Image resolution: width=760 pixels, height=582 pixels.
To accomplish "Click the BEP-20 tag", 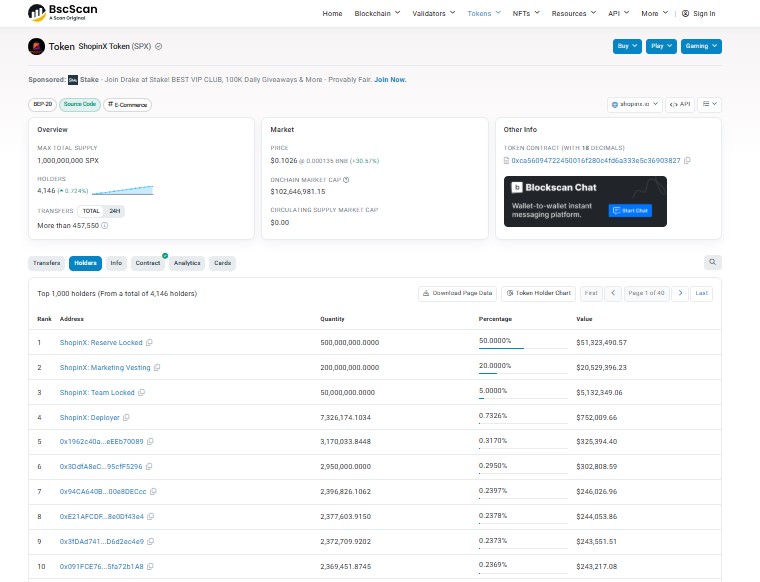I will point(43,104).
